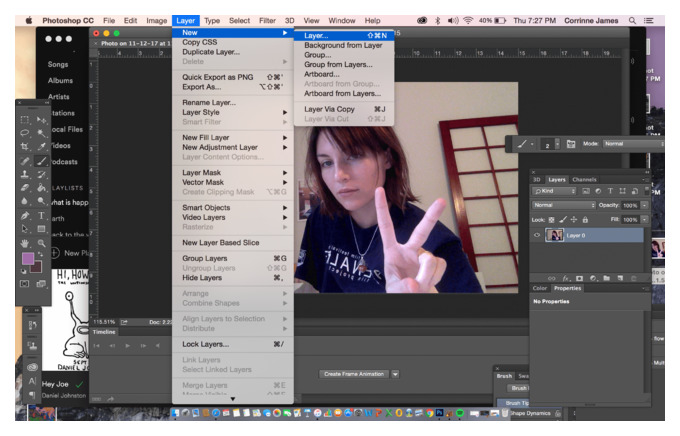Open Opacity dropdown arrow

pyautogui.click(x=644, y=205)
